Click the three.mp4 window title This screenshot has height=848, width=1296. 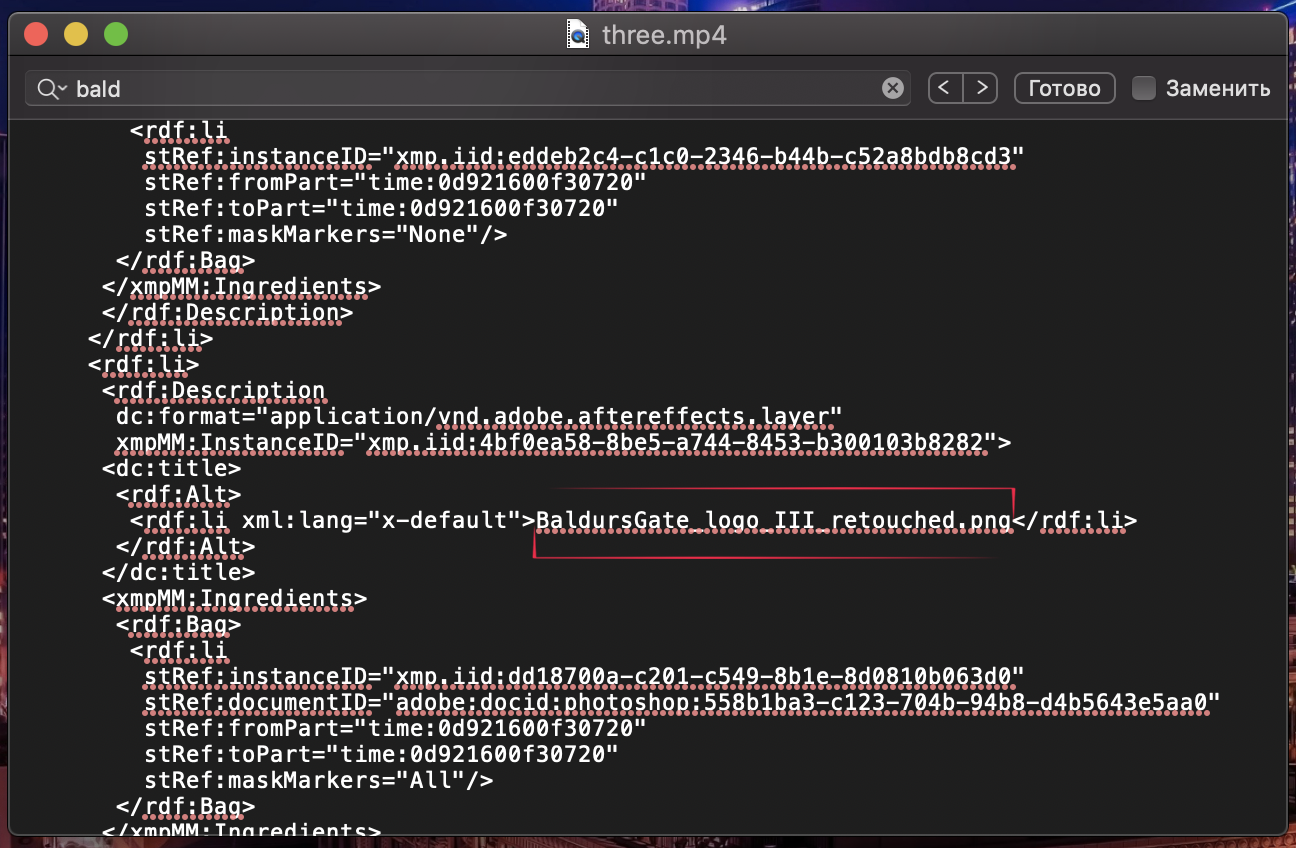point(664,36)
